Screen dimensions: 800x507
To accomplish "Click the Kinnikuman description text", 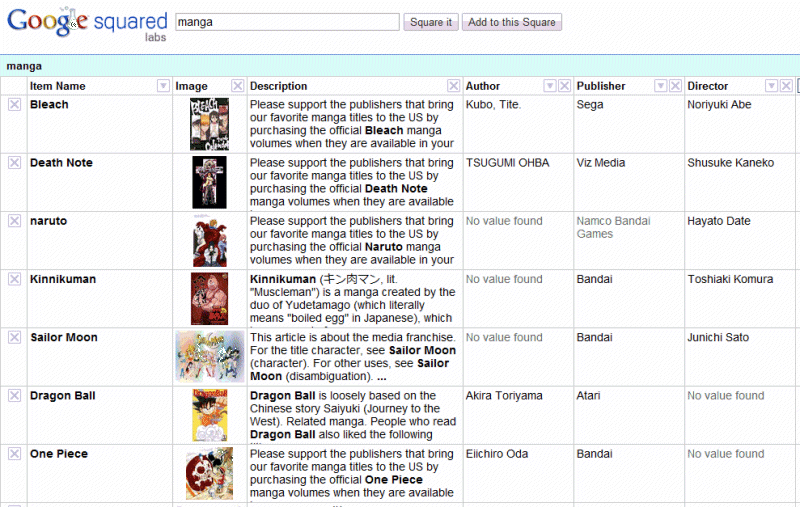I will (353, 298).
